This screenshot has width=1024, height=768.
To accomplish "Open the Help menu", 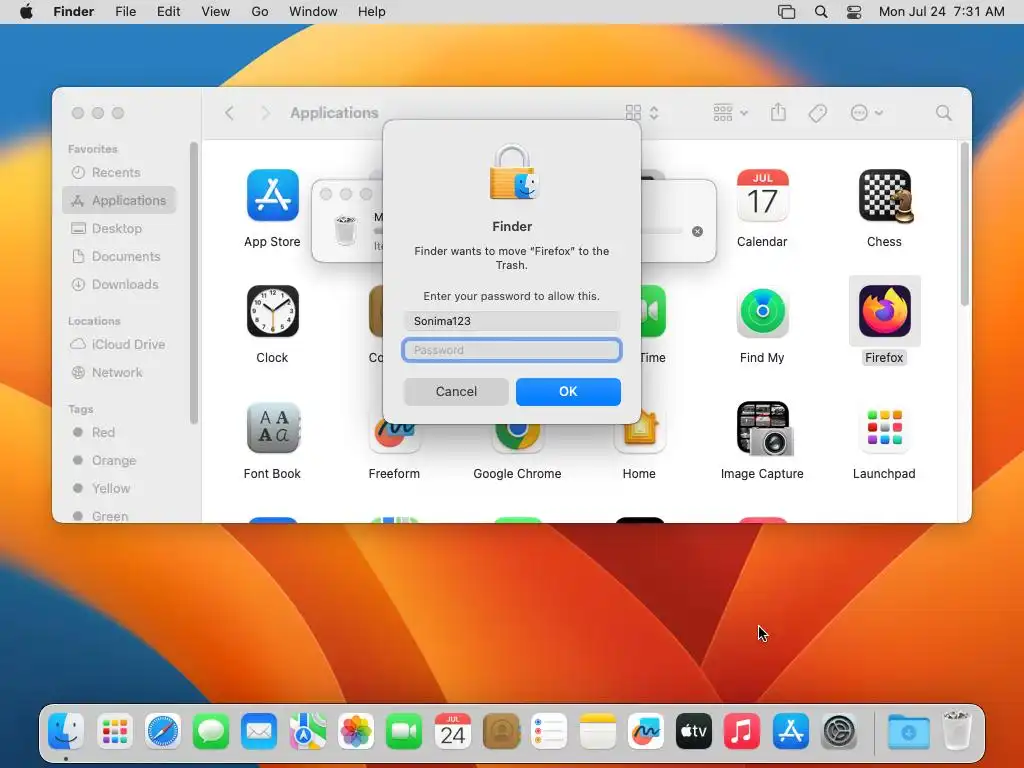I will tap(372, 12).
